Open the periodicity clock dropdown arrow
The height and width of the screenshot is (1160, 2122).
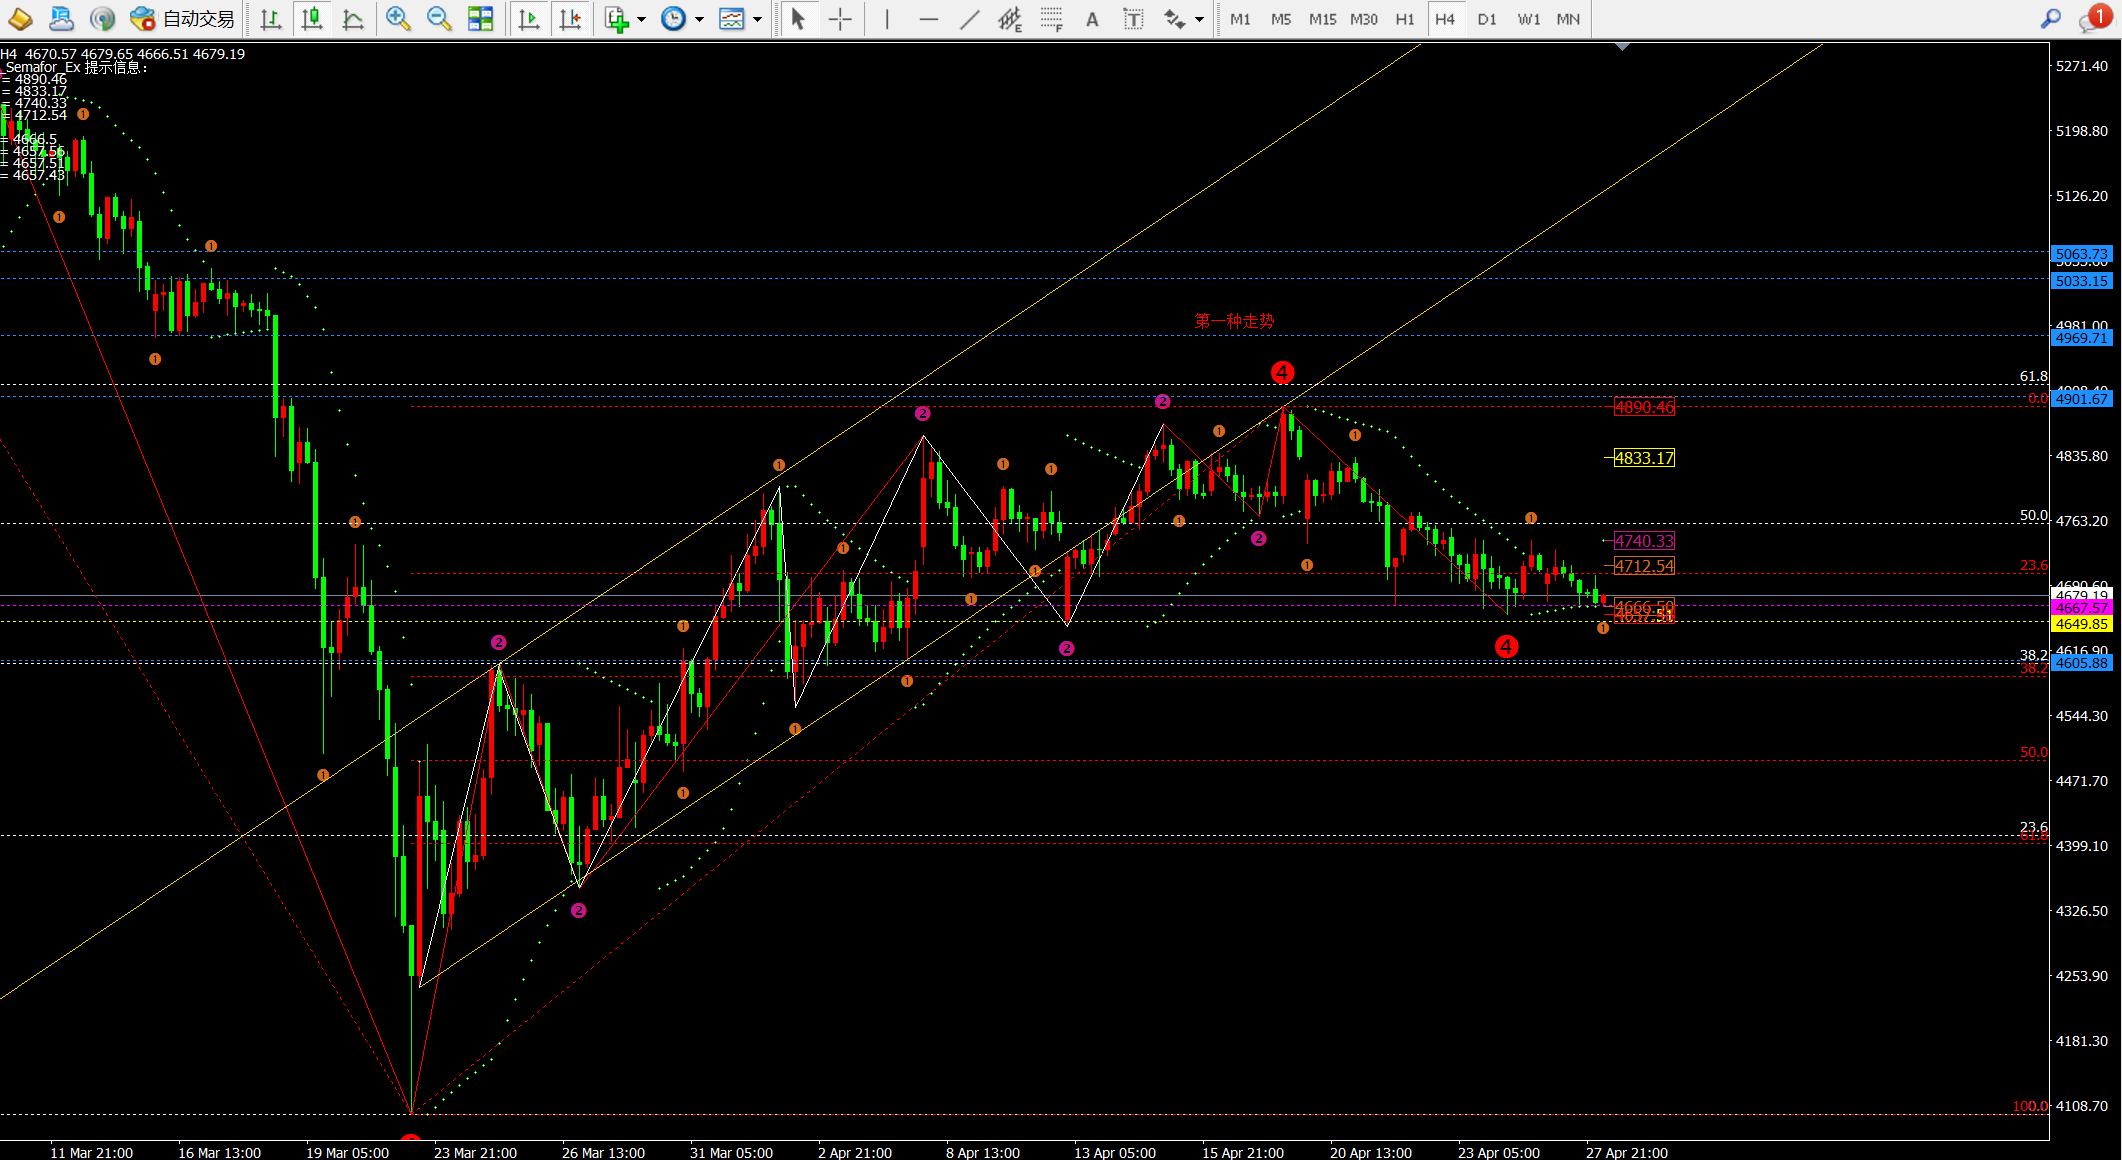click(699, 19)
